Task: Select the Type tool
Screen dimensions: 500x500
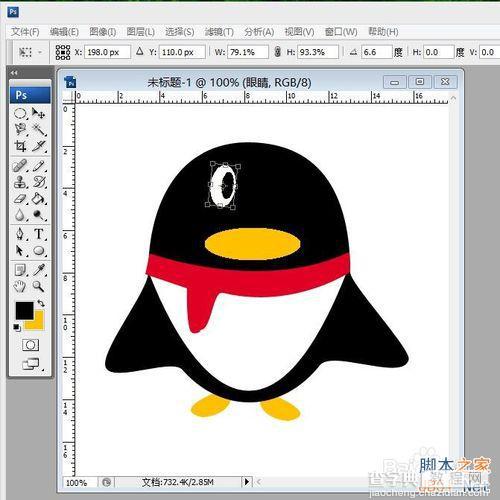Action: (x=39, y=234)
